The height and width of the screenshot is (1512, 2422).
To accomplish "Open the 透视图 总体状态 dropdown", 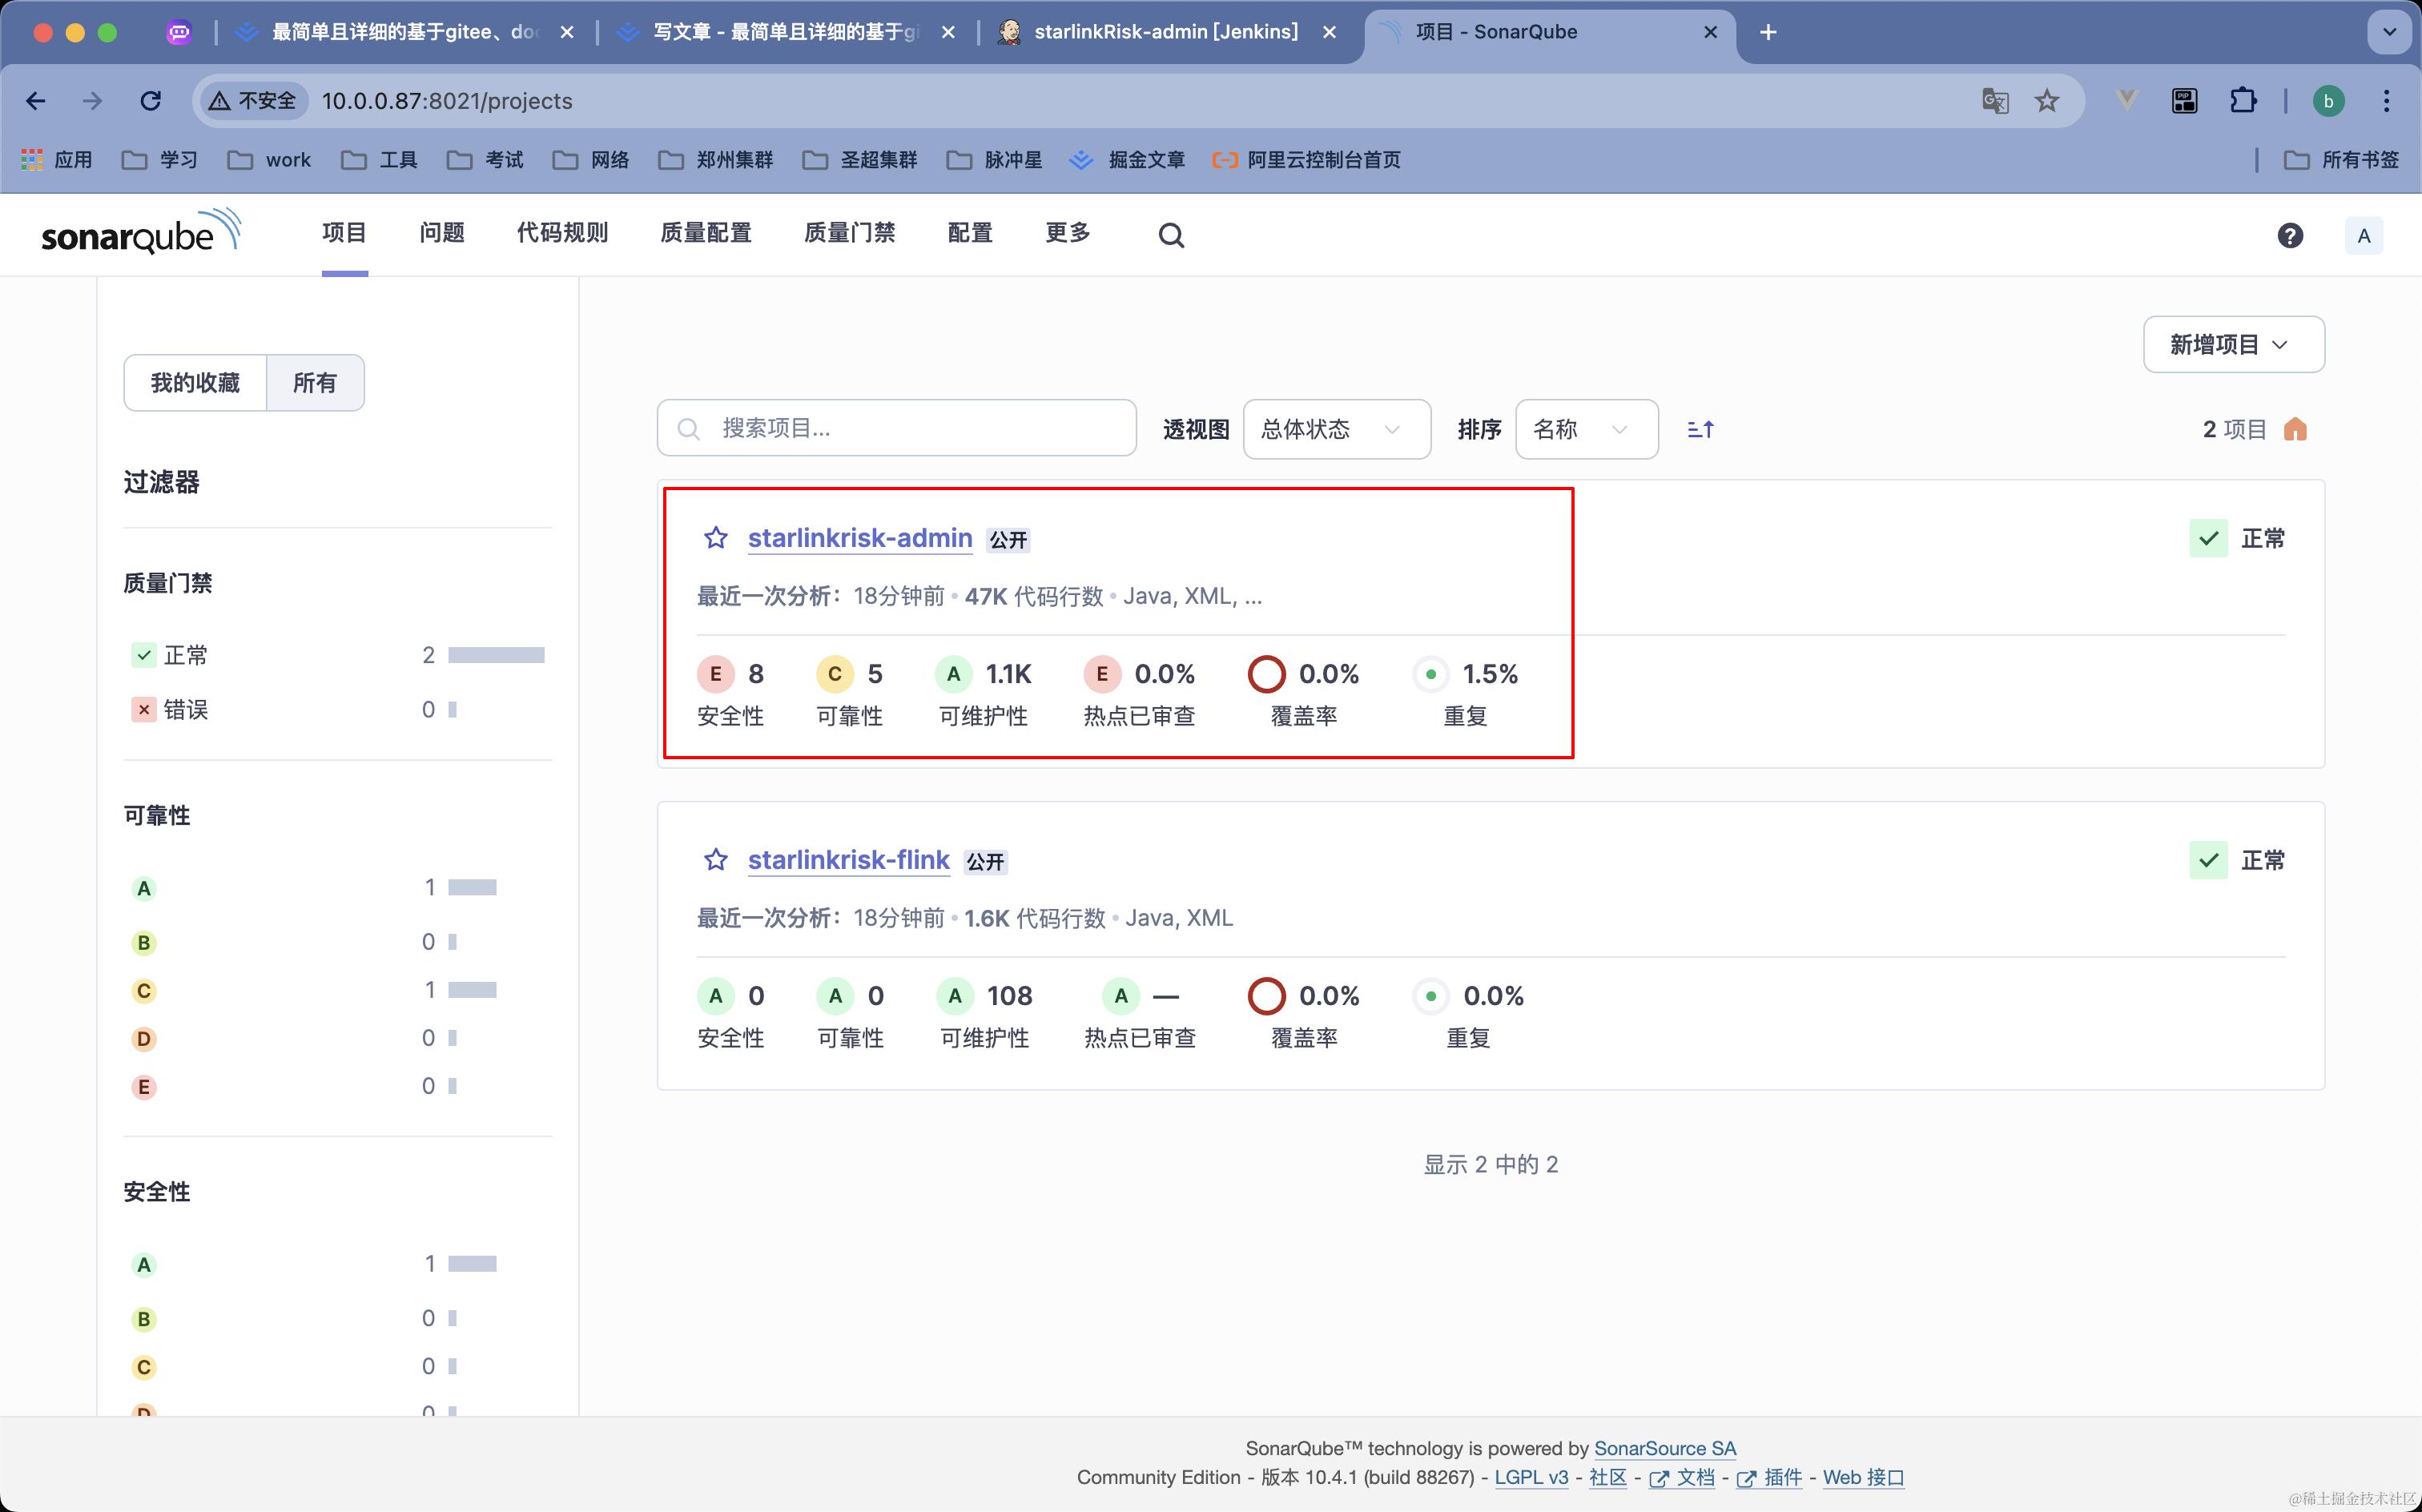I will (1336, 429).
